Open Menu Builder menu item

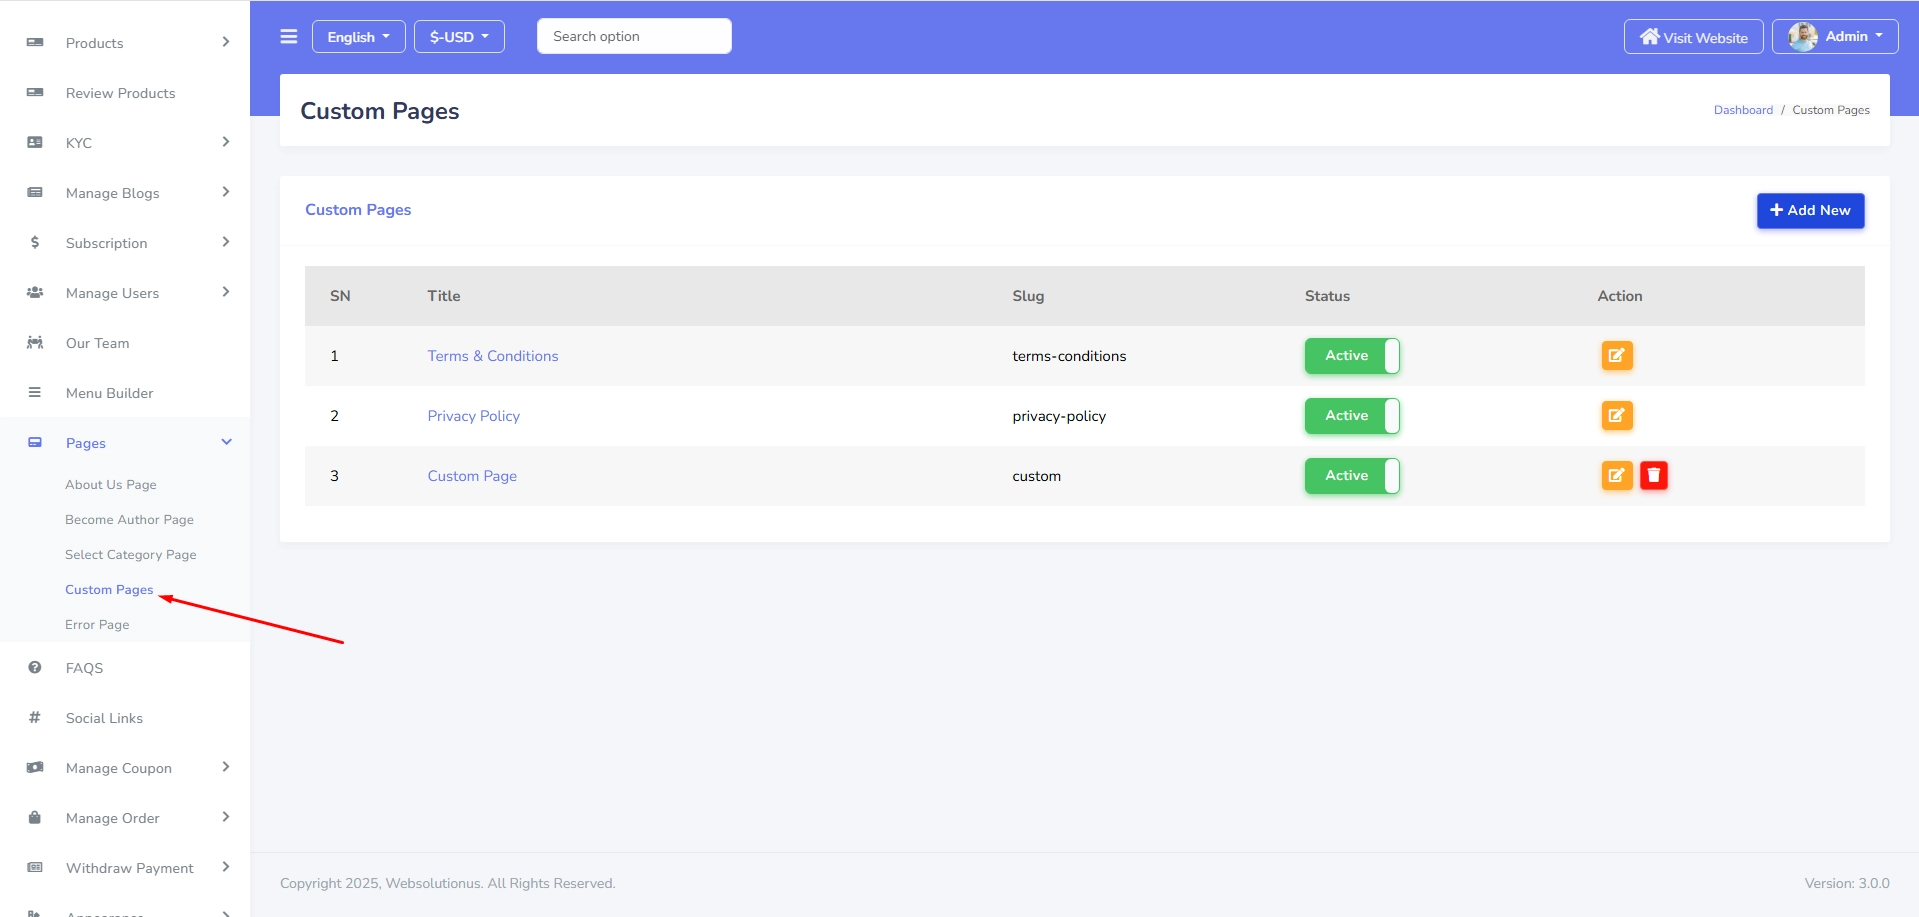click(x=110, y=393)
